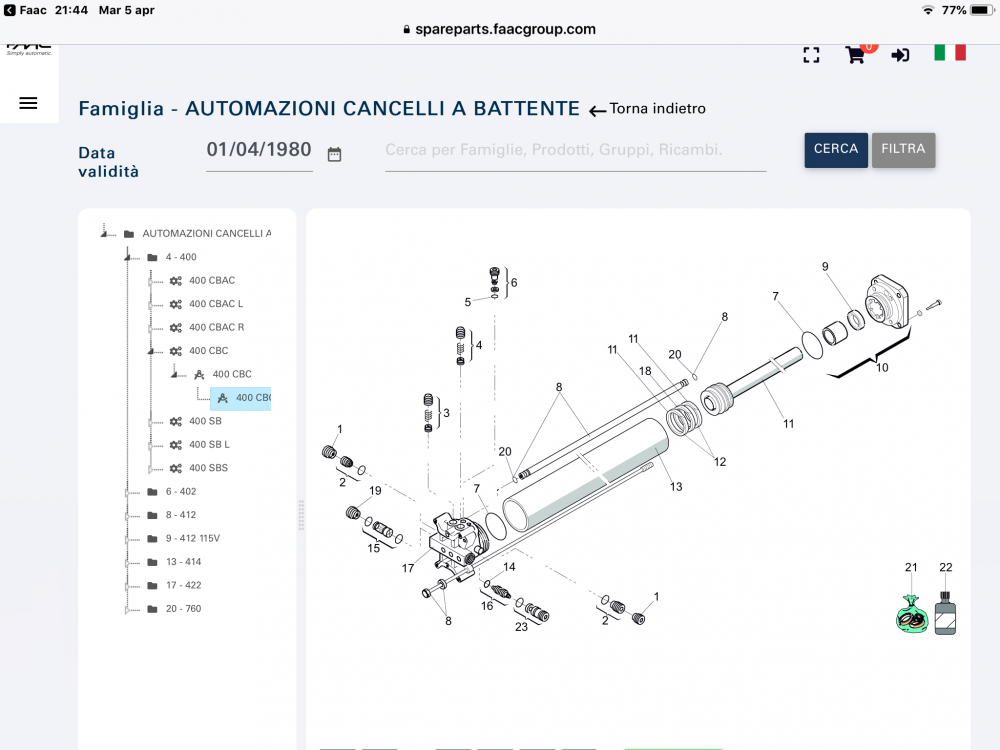This screenshot has width=1000, height=750.
Task: Click part number 19 in the diagram
Action: (375, 491)
